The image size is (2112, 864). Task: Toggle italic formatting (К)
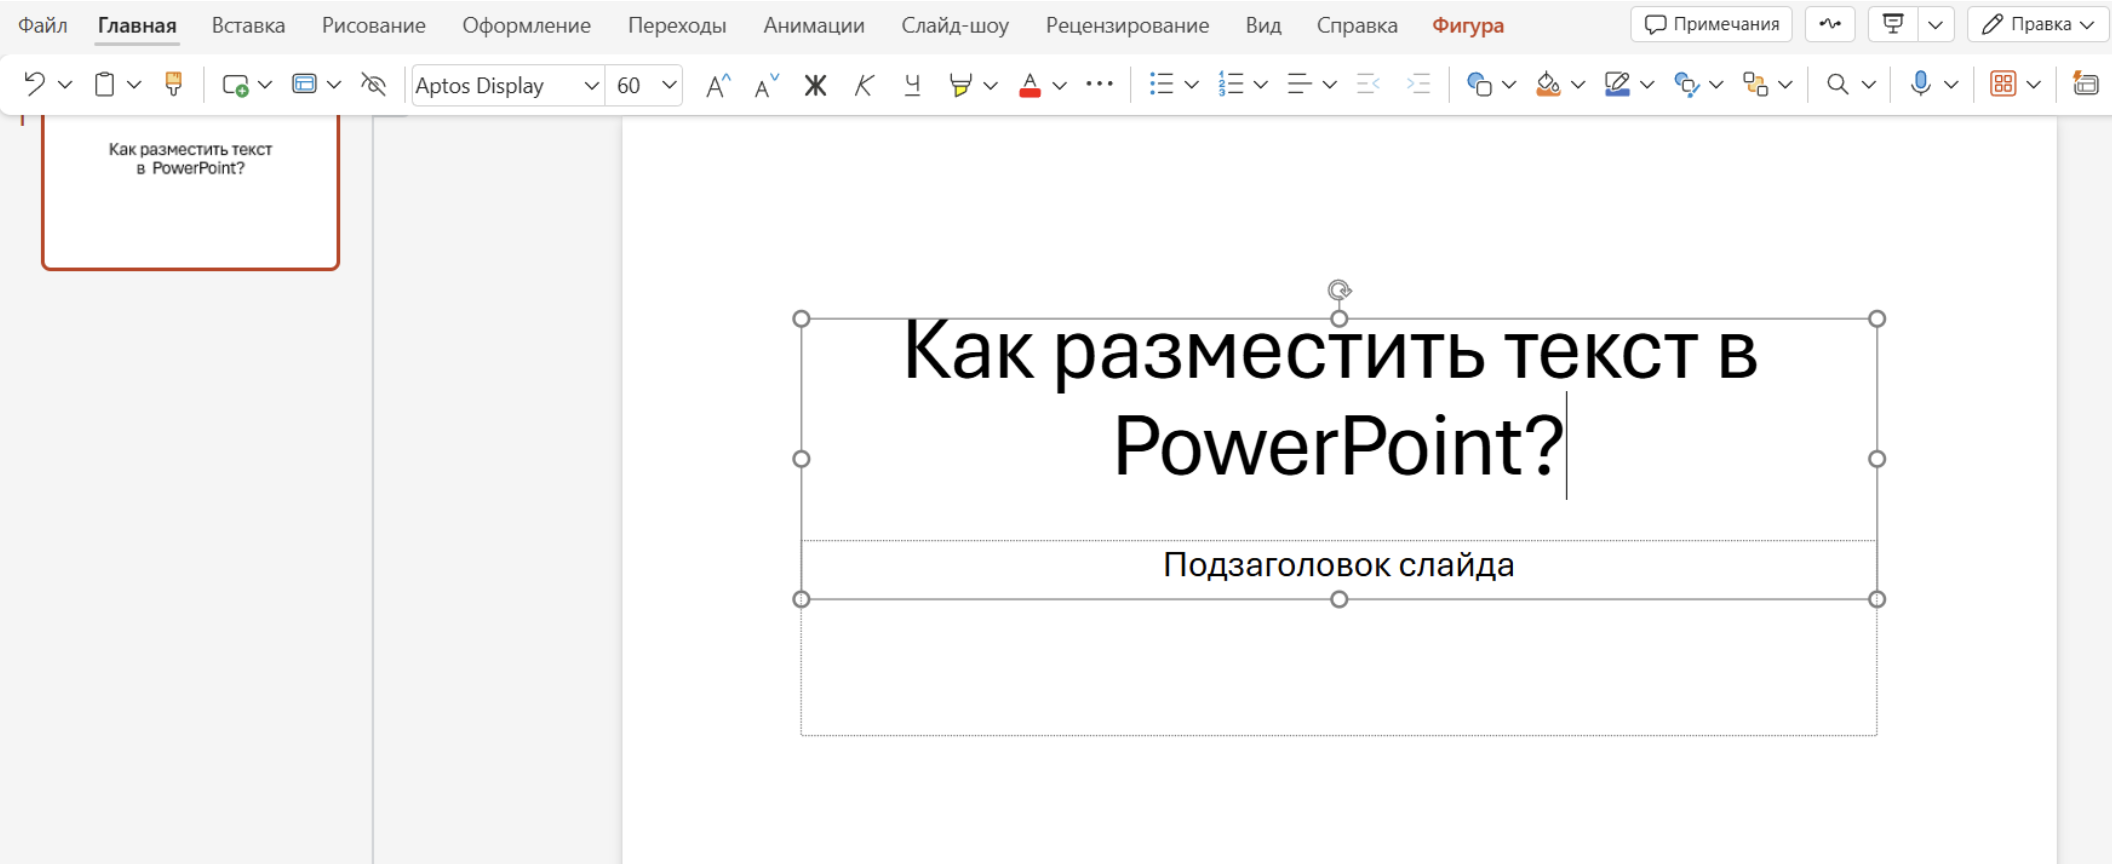tap(864, 85)
